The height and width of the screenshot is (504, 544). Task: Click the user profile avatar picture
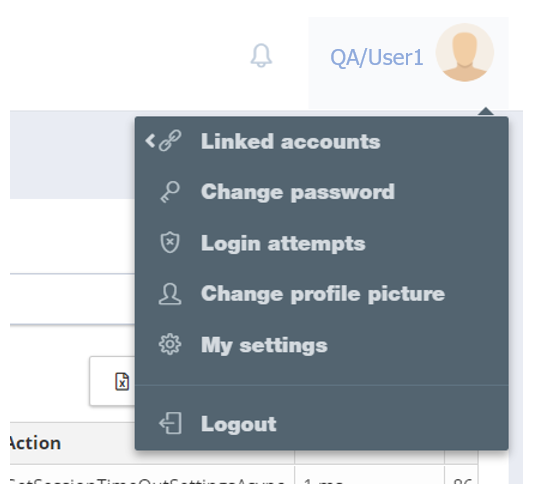(465, 52)
